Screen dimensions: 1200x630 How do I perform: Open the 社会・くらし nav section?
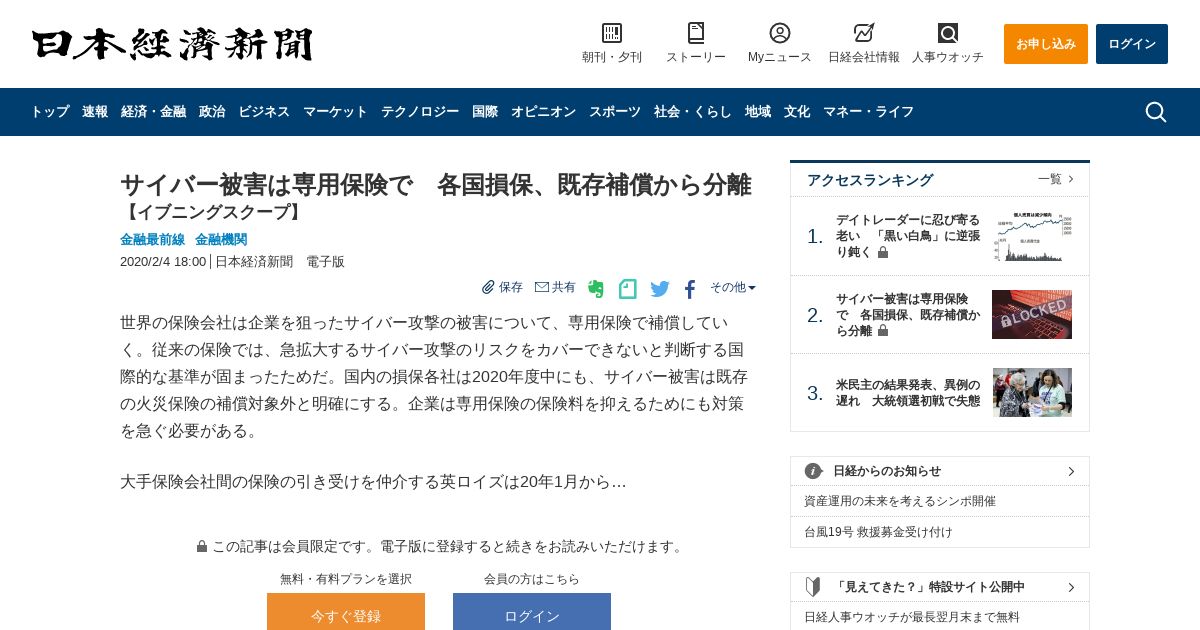click(693, 112)
